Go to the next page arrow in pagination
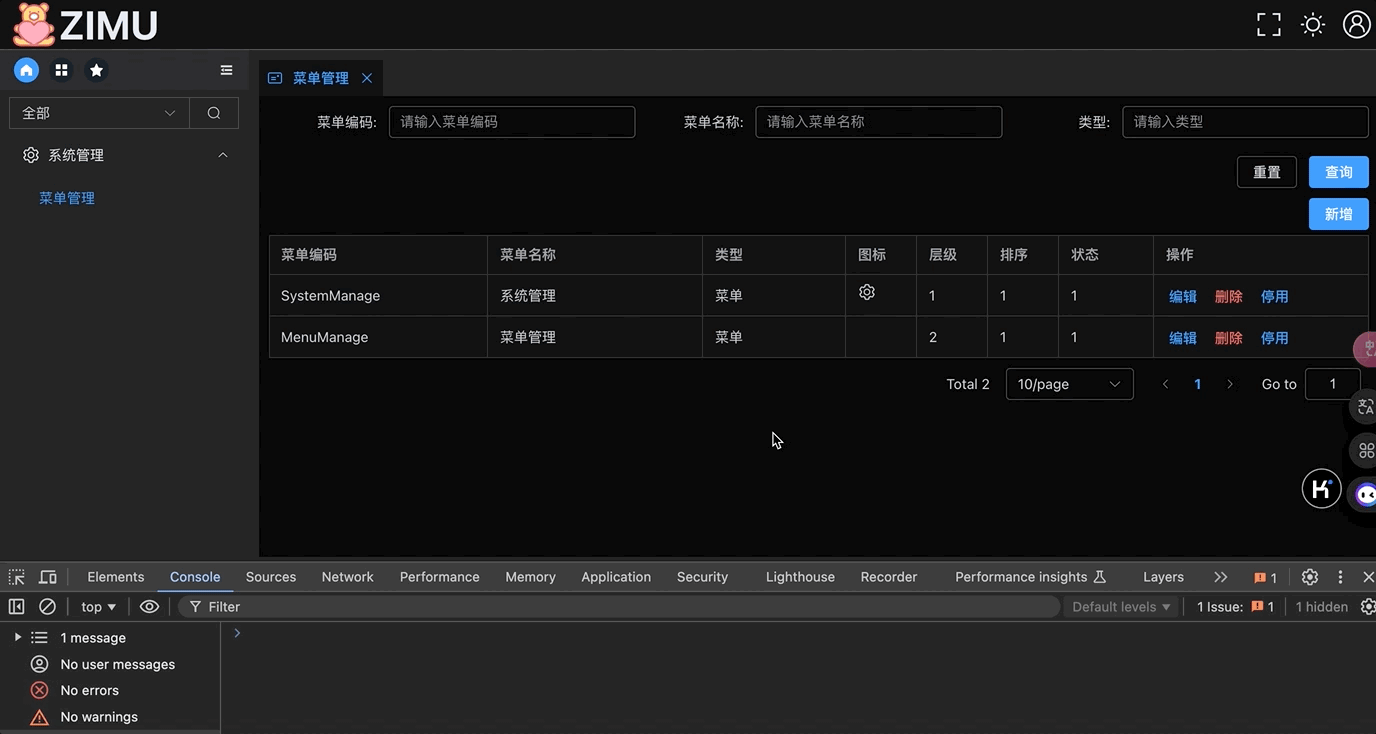Image resolution: width=1376 pixels, height=734 pixels. tap(1230, 384)
